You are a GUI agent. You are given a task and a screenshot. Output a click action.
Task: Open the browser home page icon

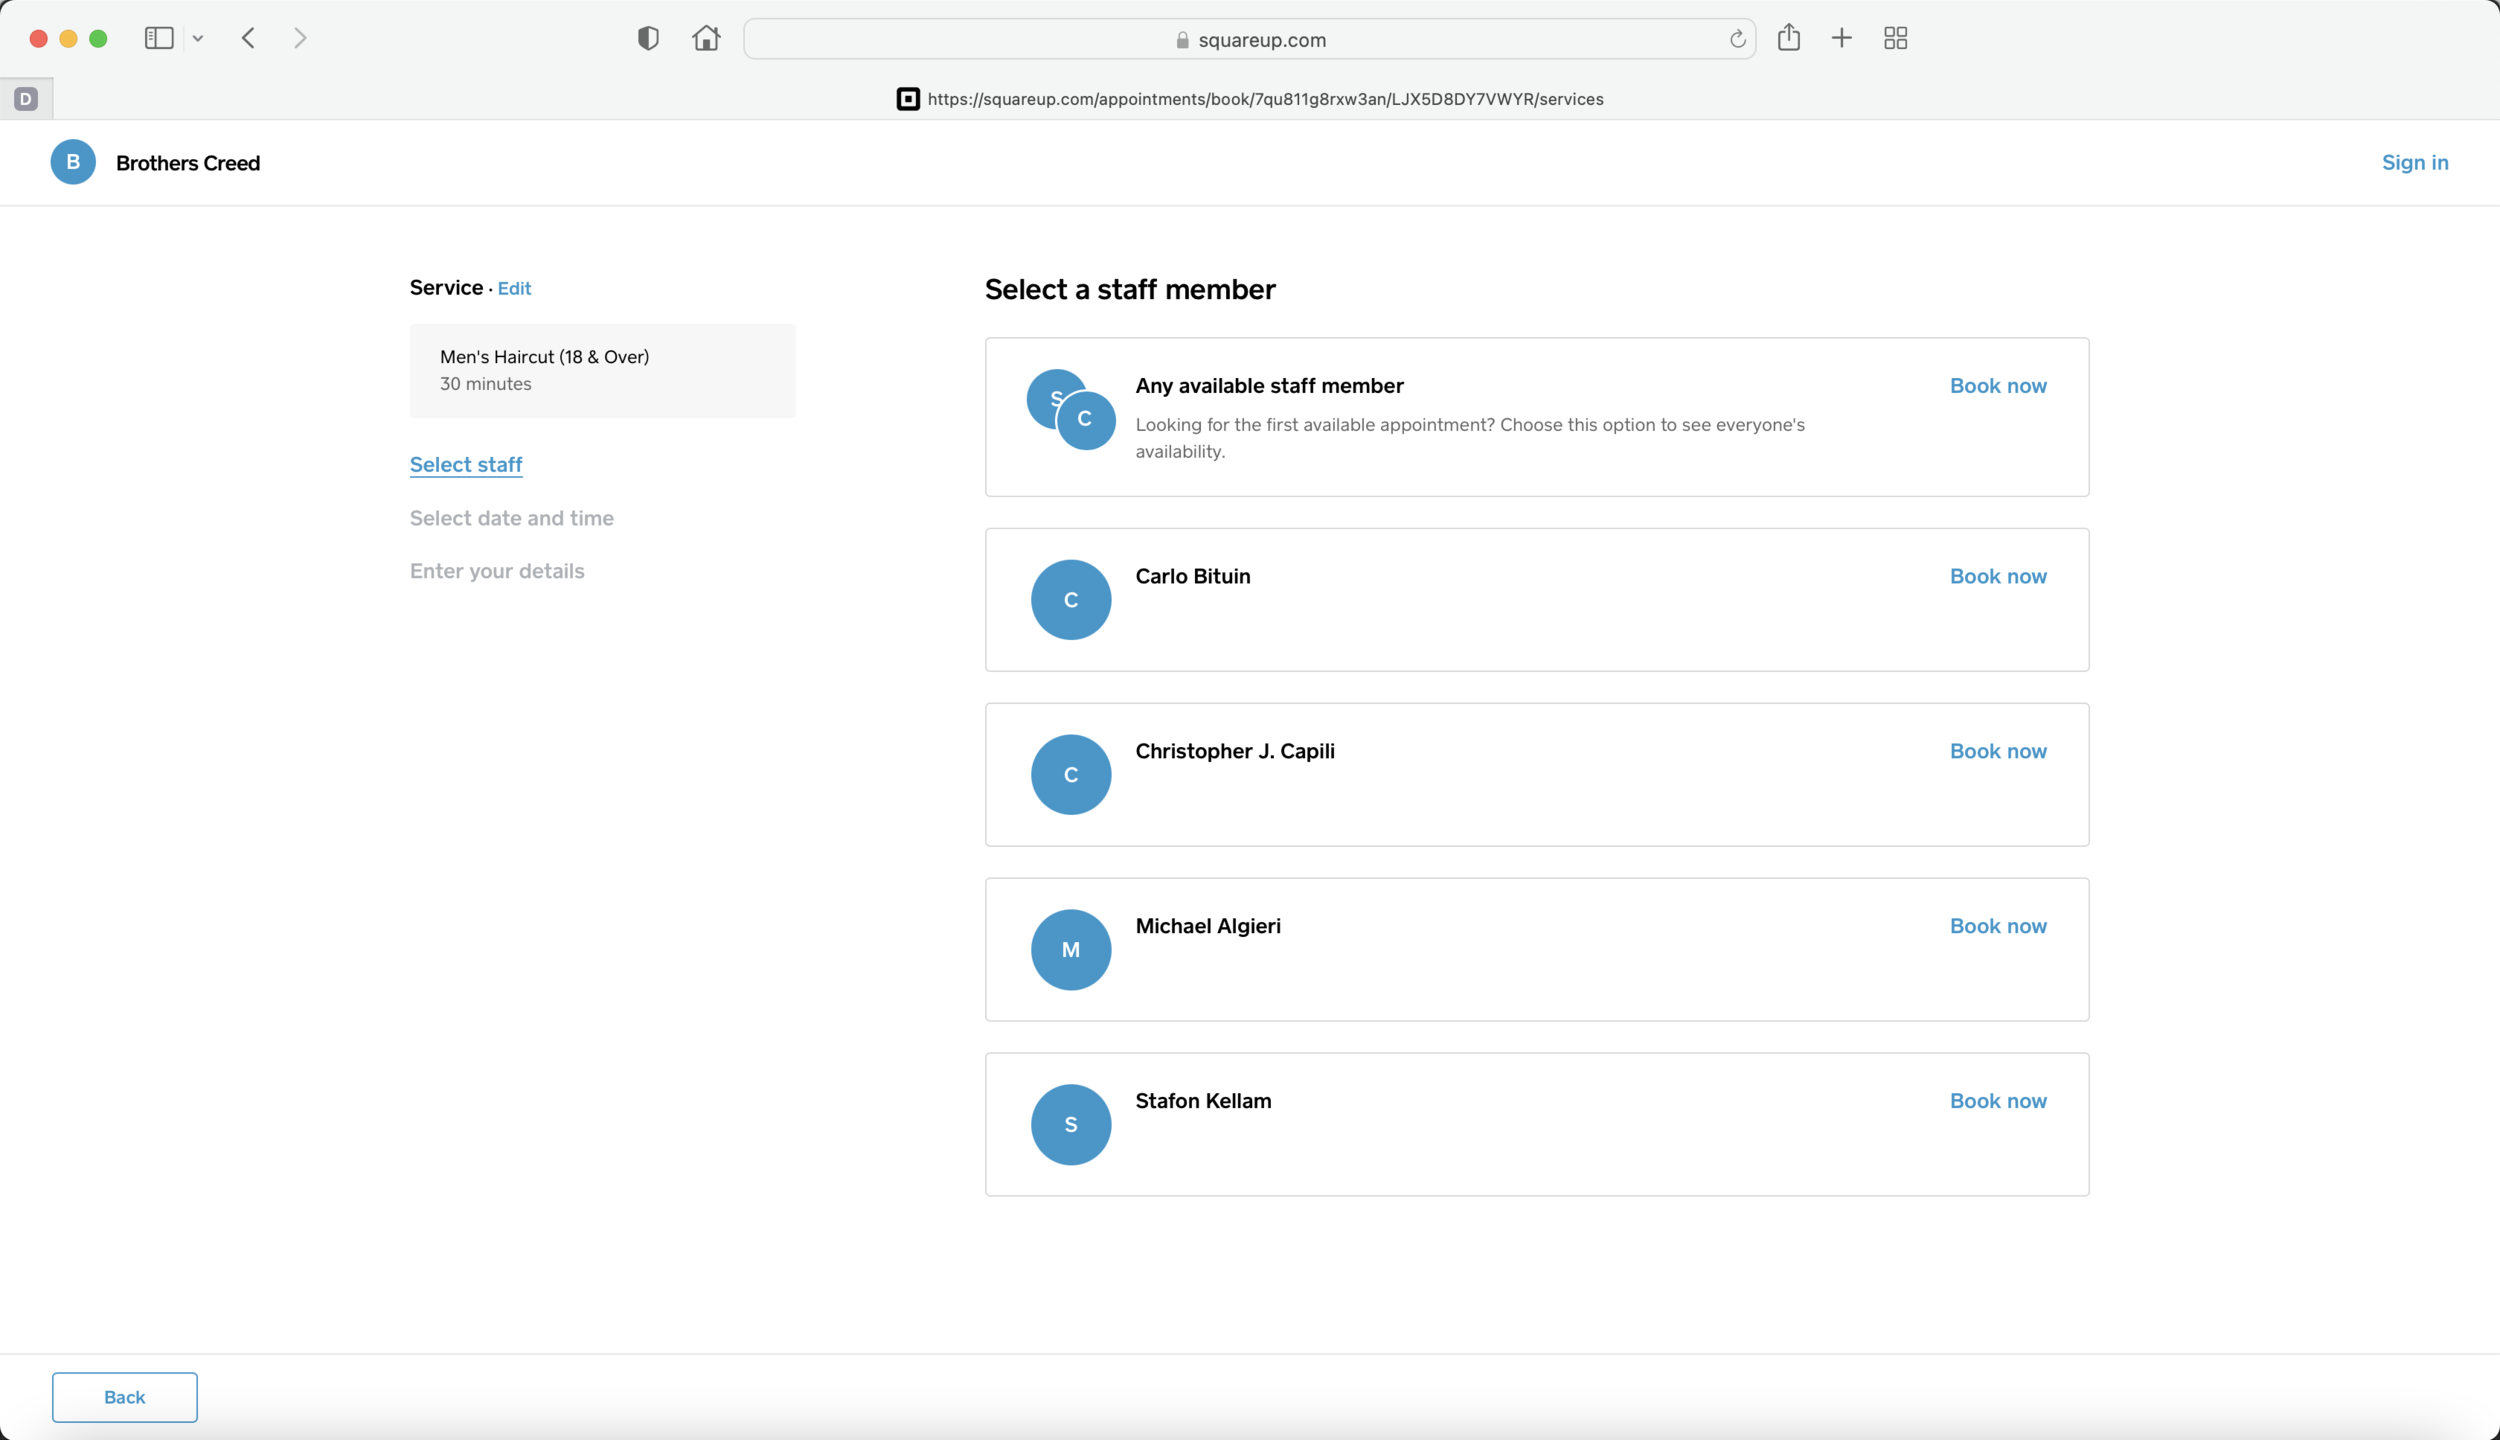706,38
